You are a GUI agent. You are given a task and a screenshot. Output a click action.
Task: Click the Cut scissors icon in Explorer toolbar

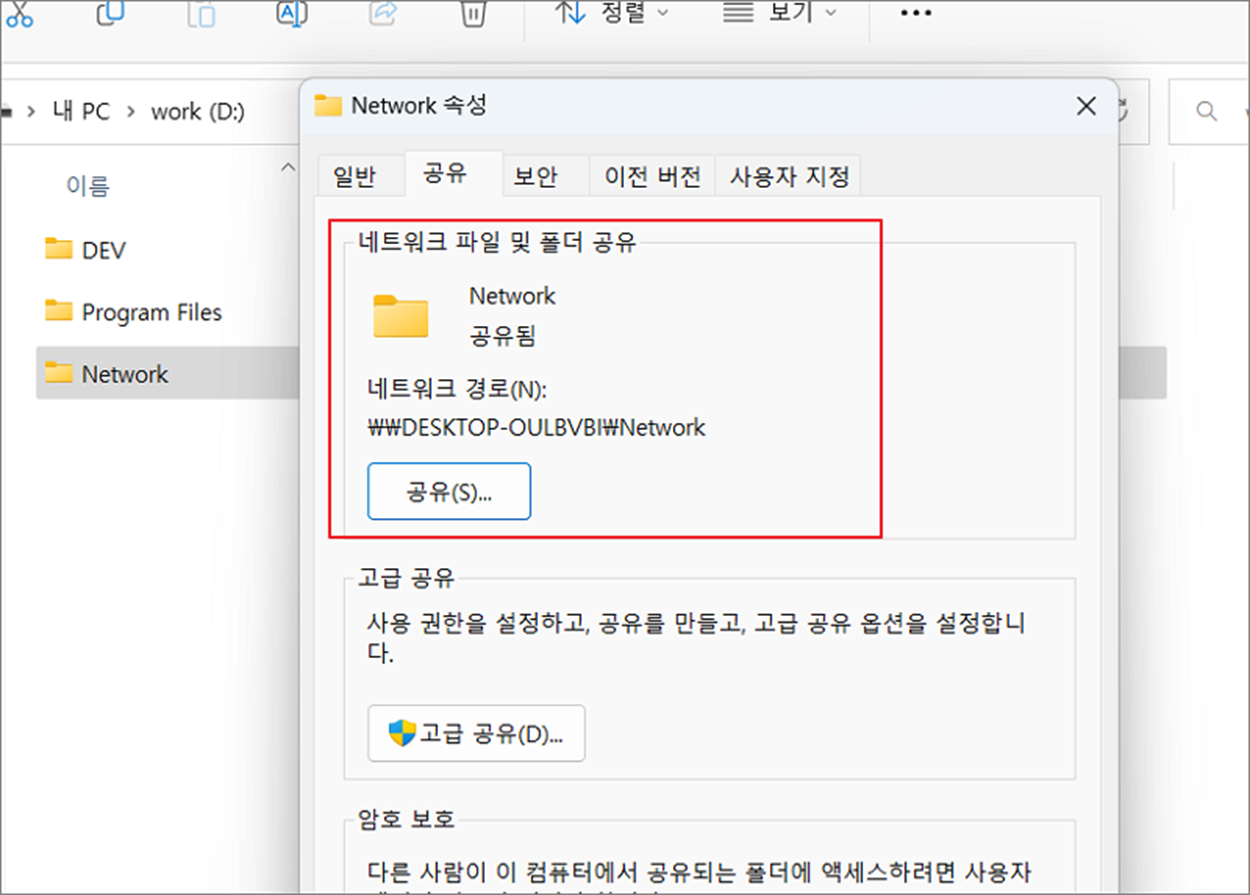(x=18, y=14)
